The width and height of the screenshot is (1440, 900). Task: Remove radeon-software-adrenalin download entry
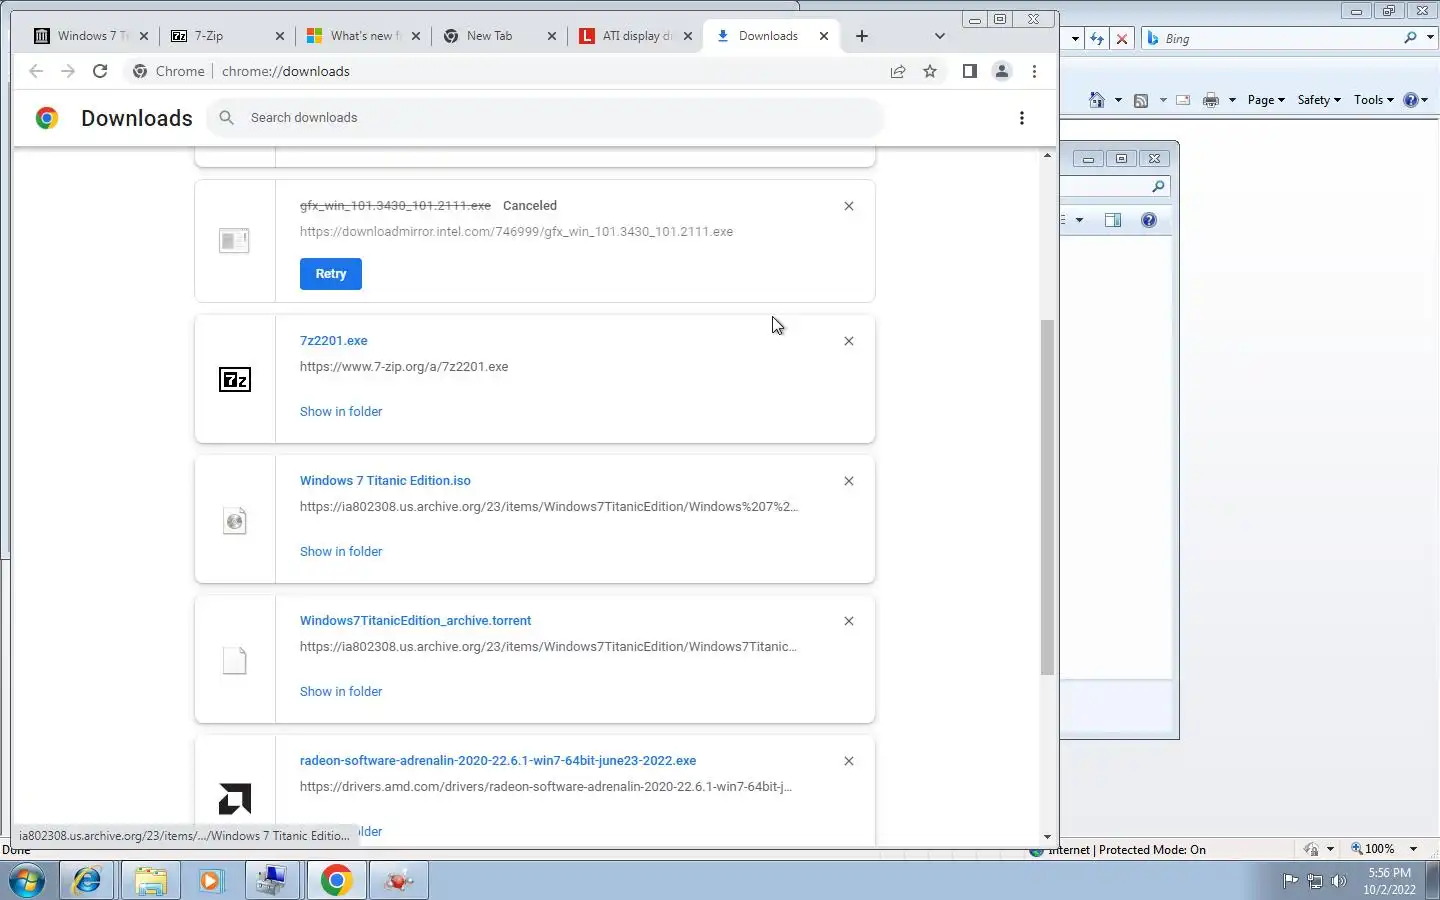[849, 761]
